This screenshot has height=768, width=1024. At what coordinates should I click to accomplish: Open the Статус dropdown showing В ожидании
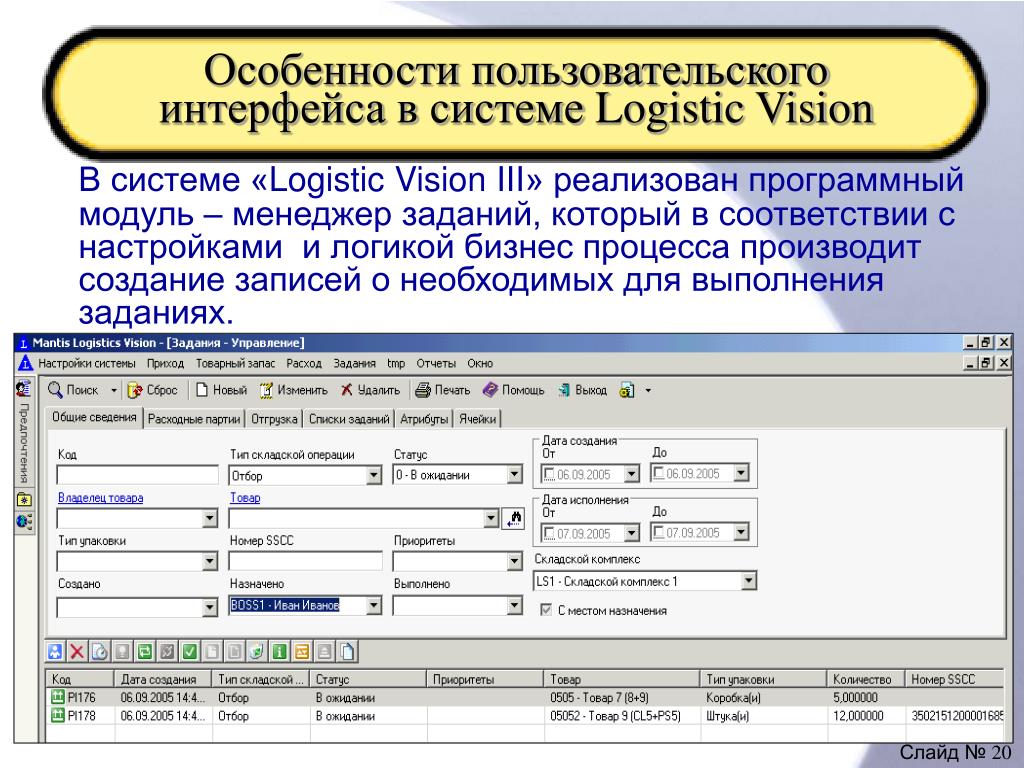click(x=515, y=475)
